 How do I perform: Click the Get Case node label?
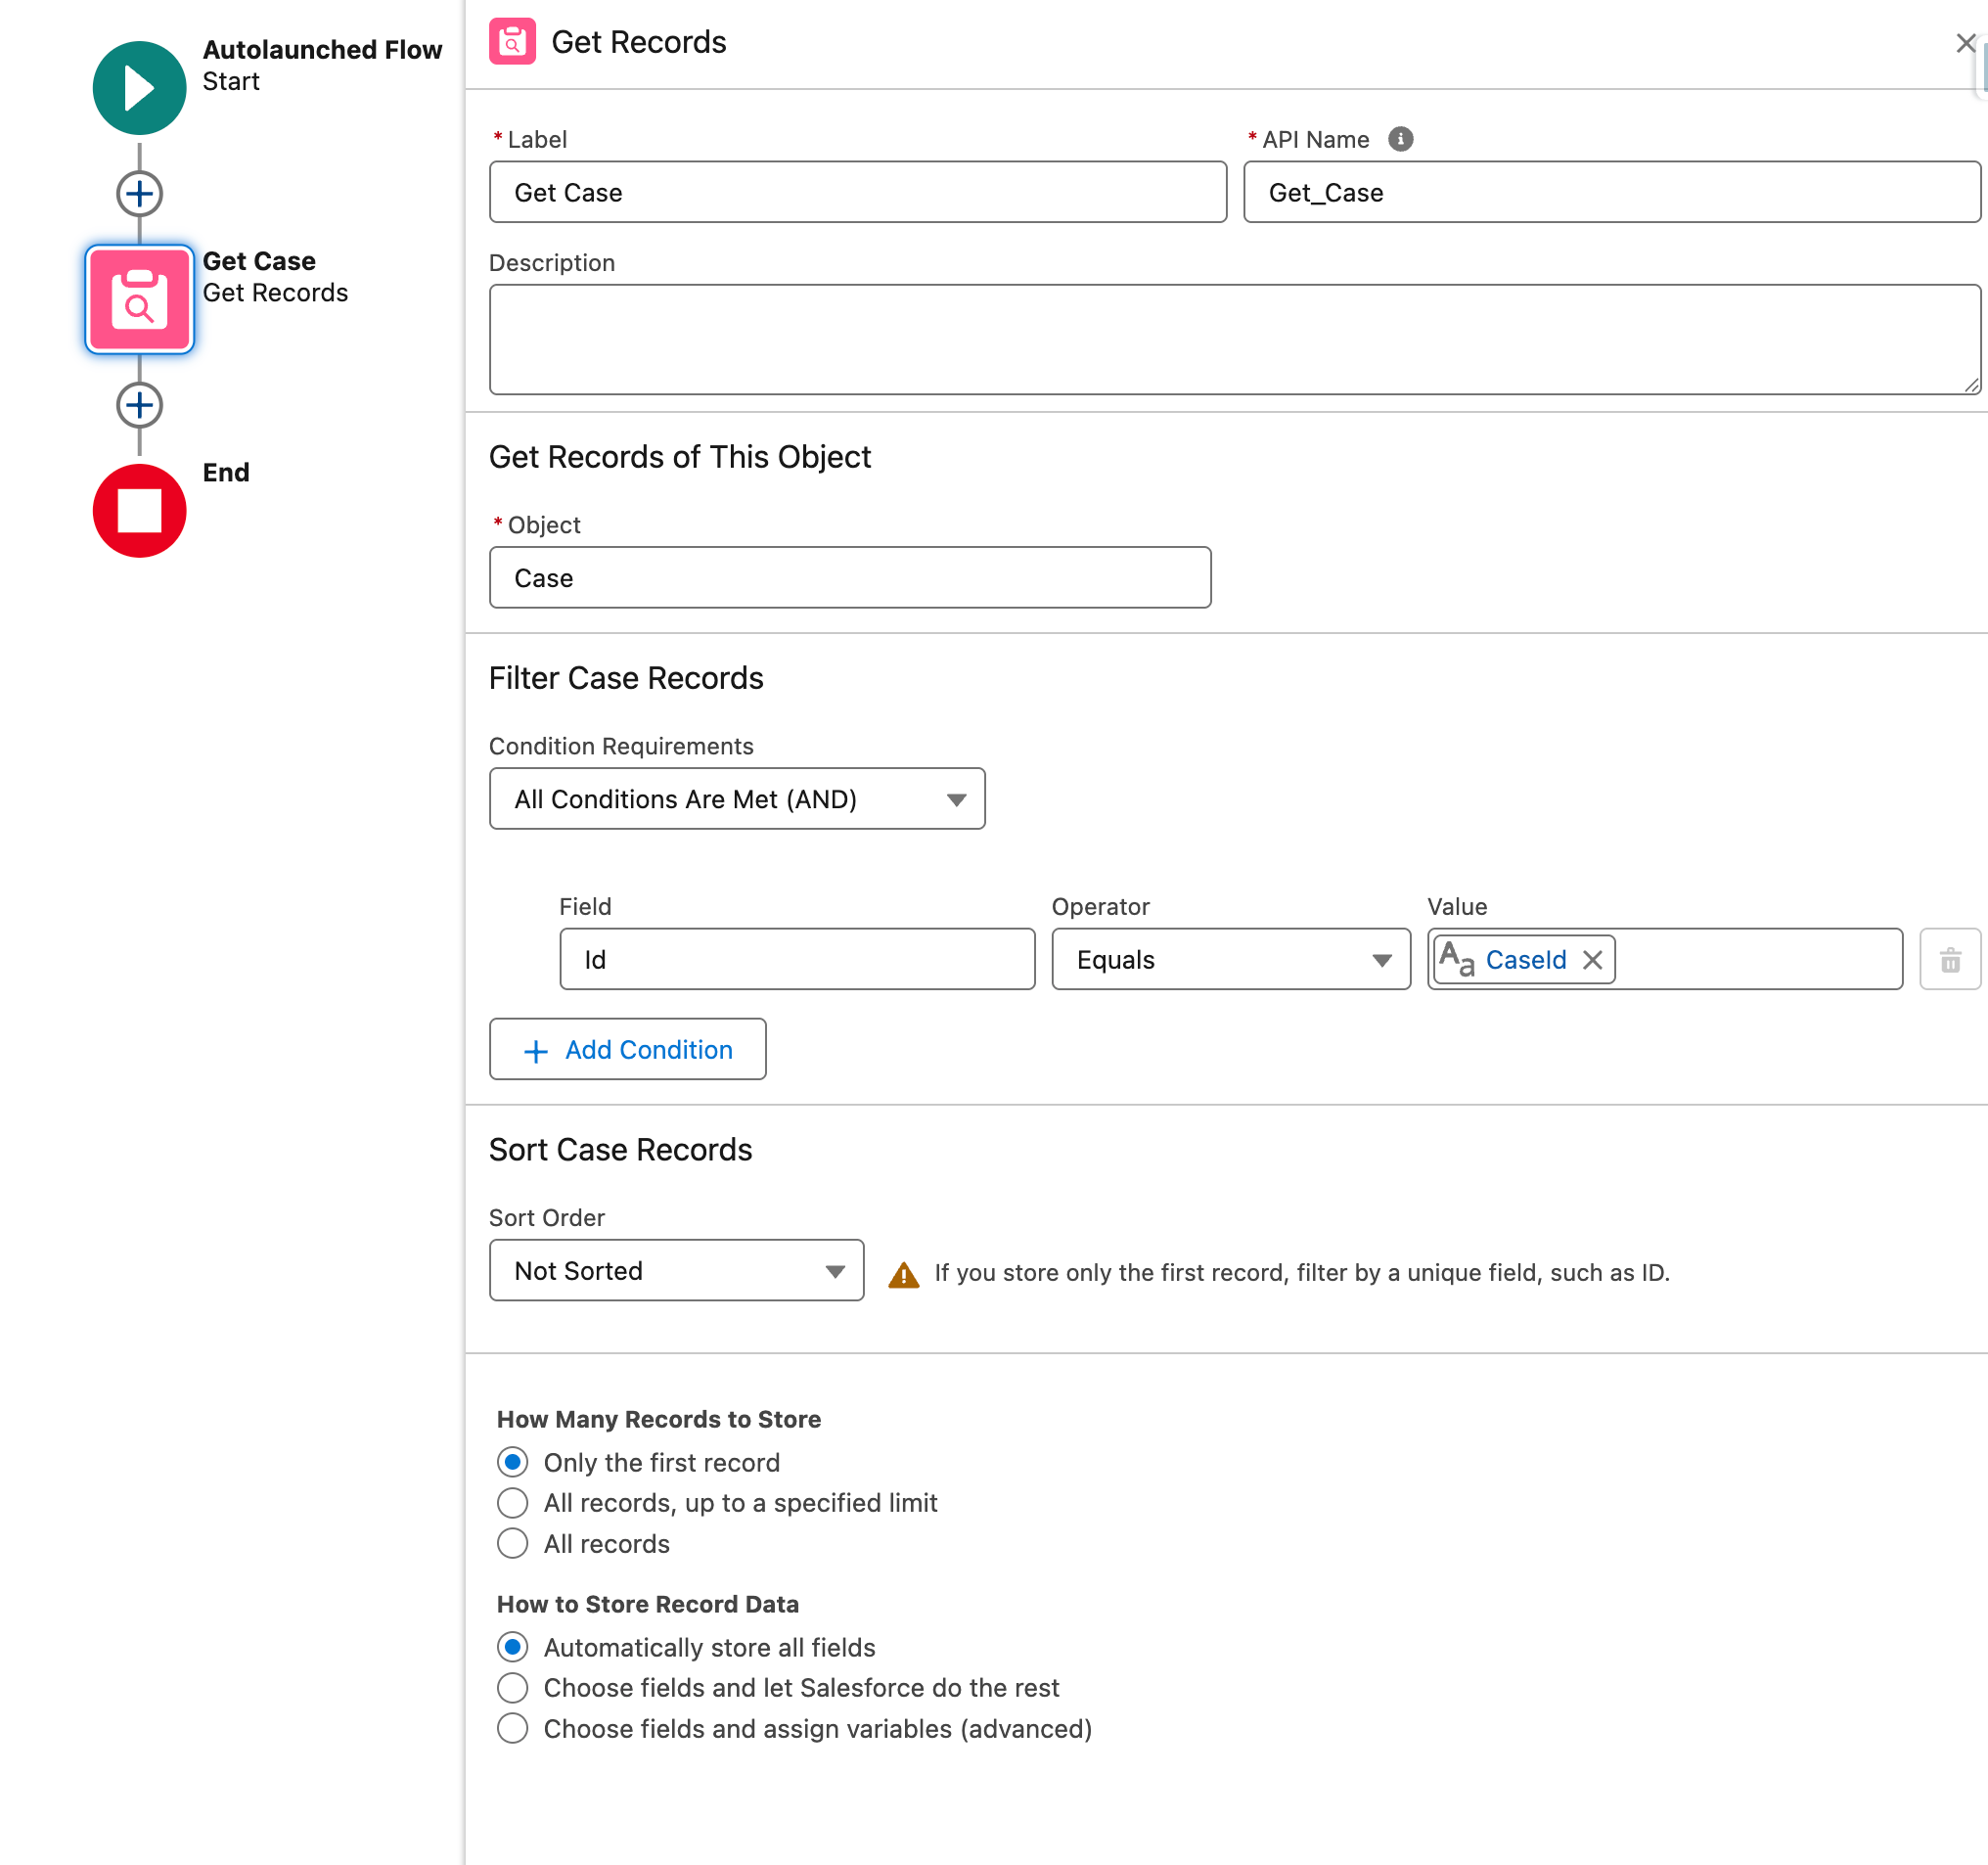click(259, 261)
